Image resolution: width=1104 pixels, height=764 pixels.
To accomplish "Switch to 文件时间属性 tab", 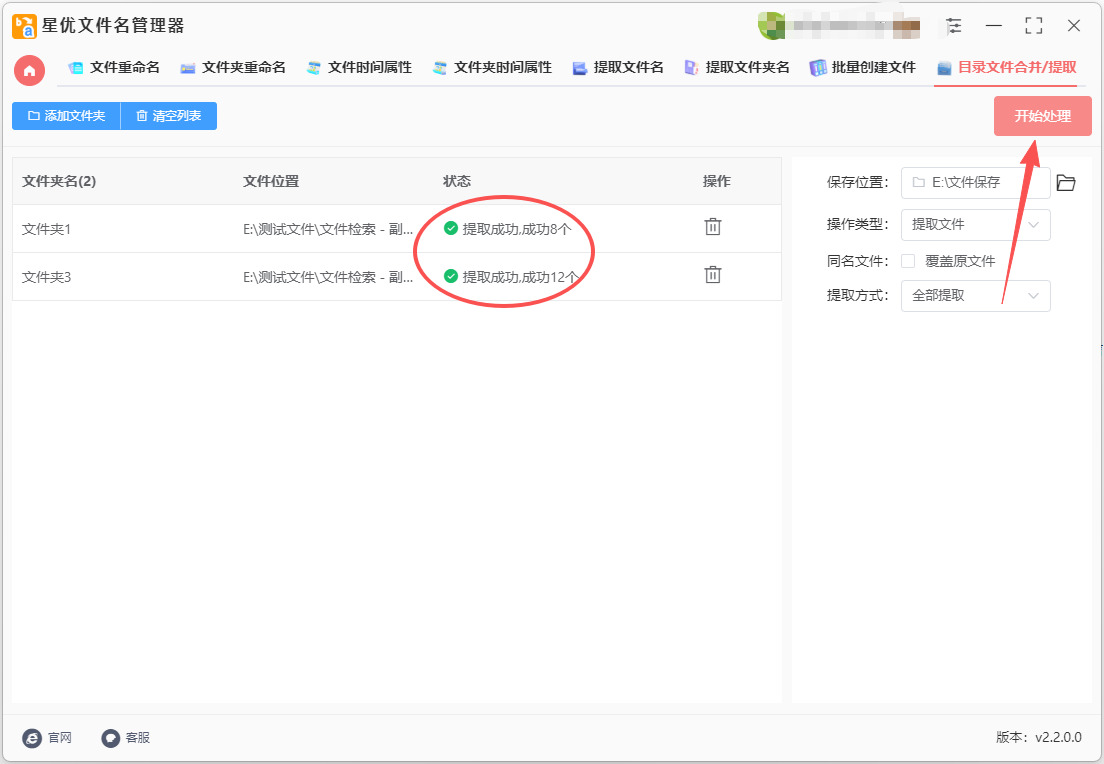I will 359,68.
